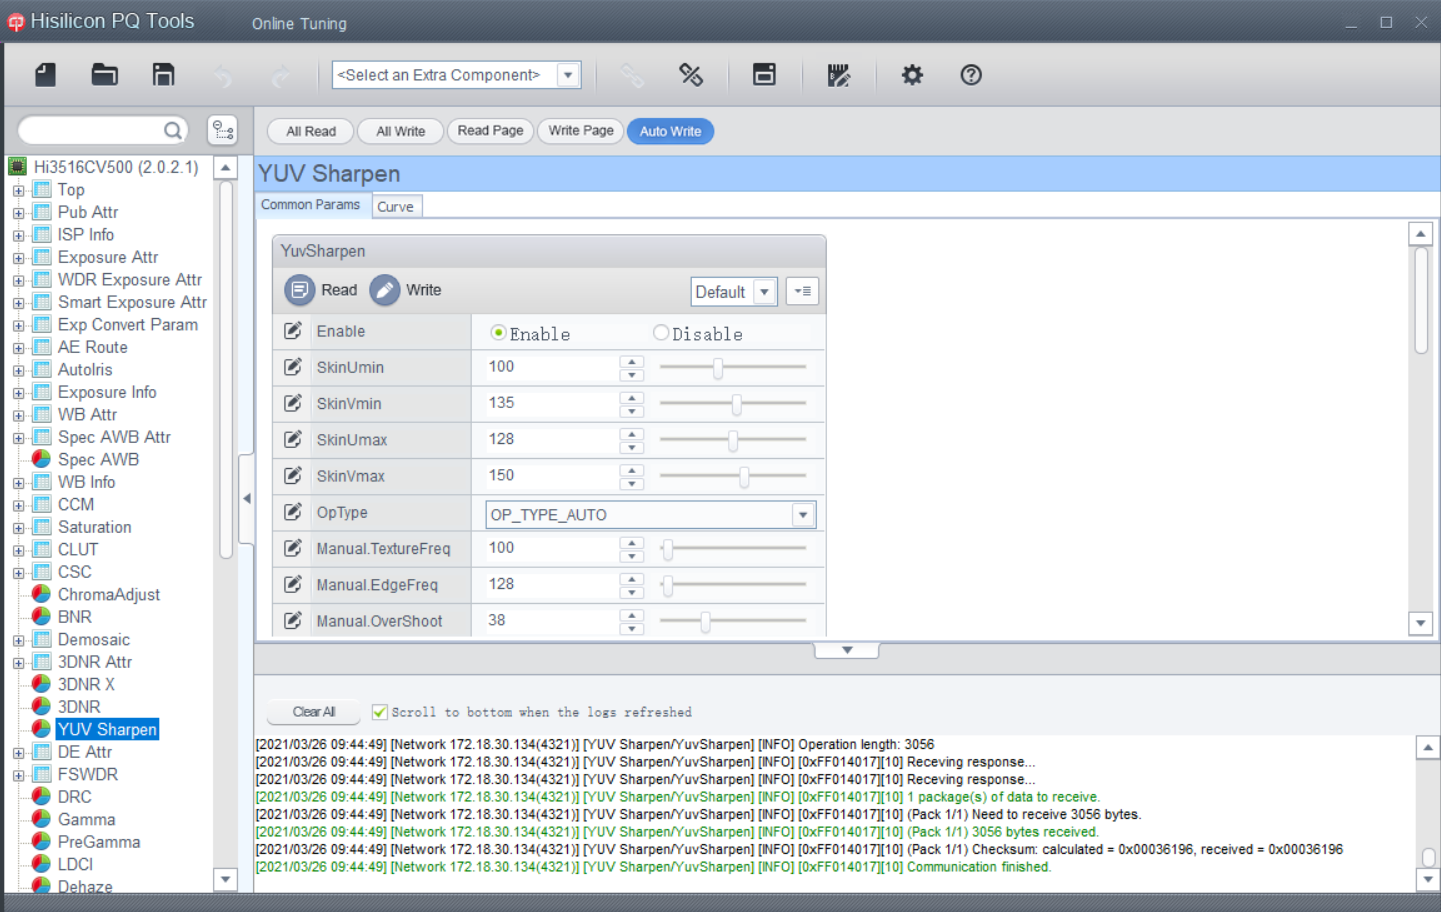Click the Clear All log button

point(314,712)
